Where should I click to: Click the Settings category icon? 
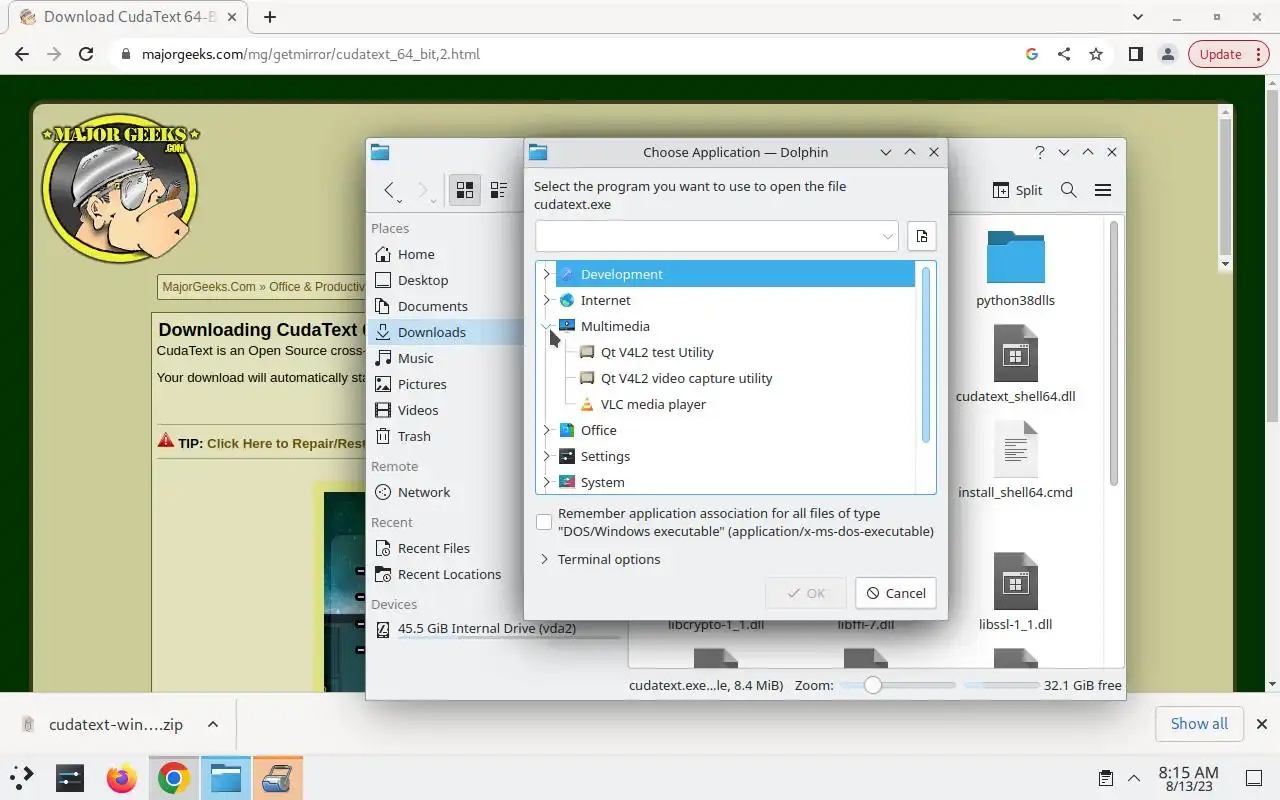[567, 456]
